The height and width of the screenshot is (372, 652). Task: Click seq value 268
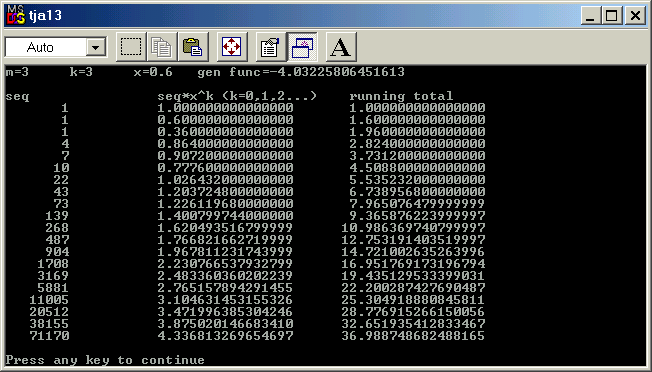[x=58, y=228]
